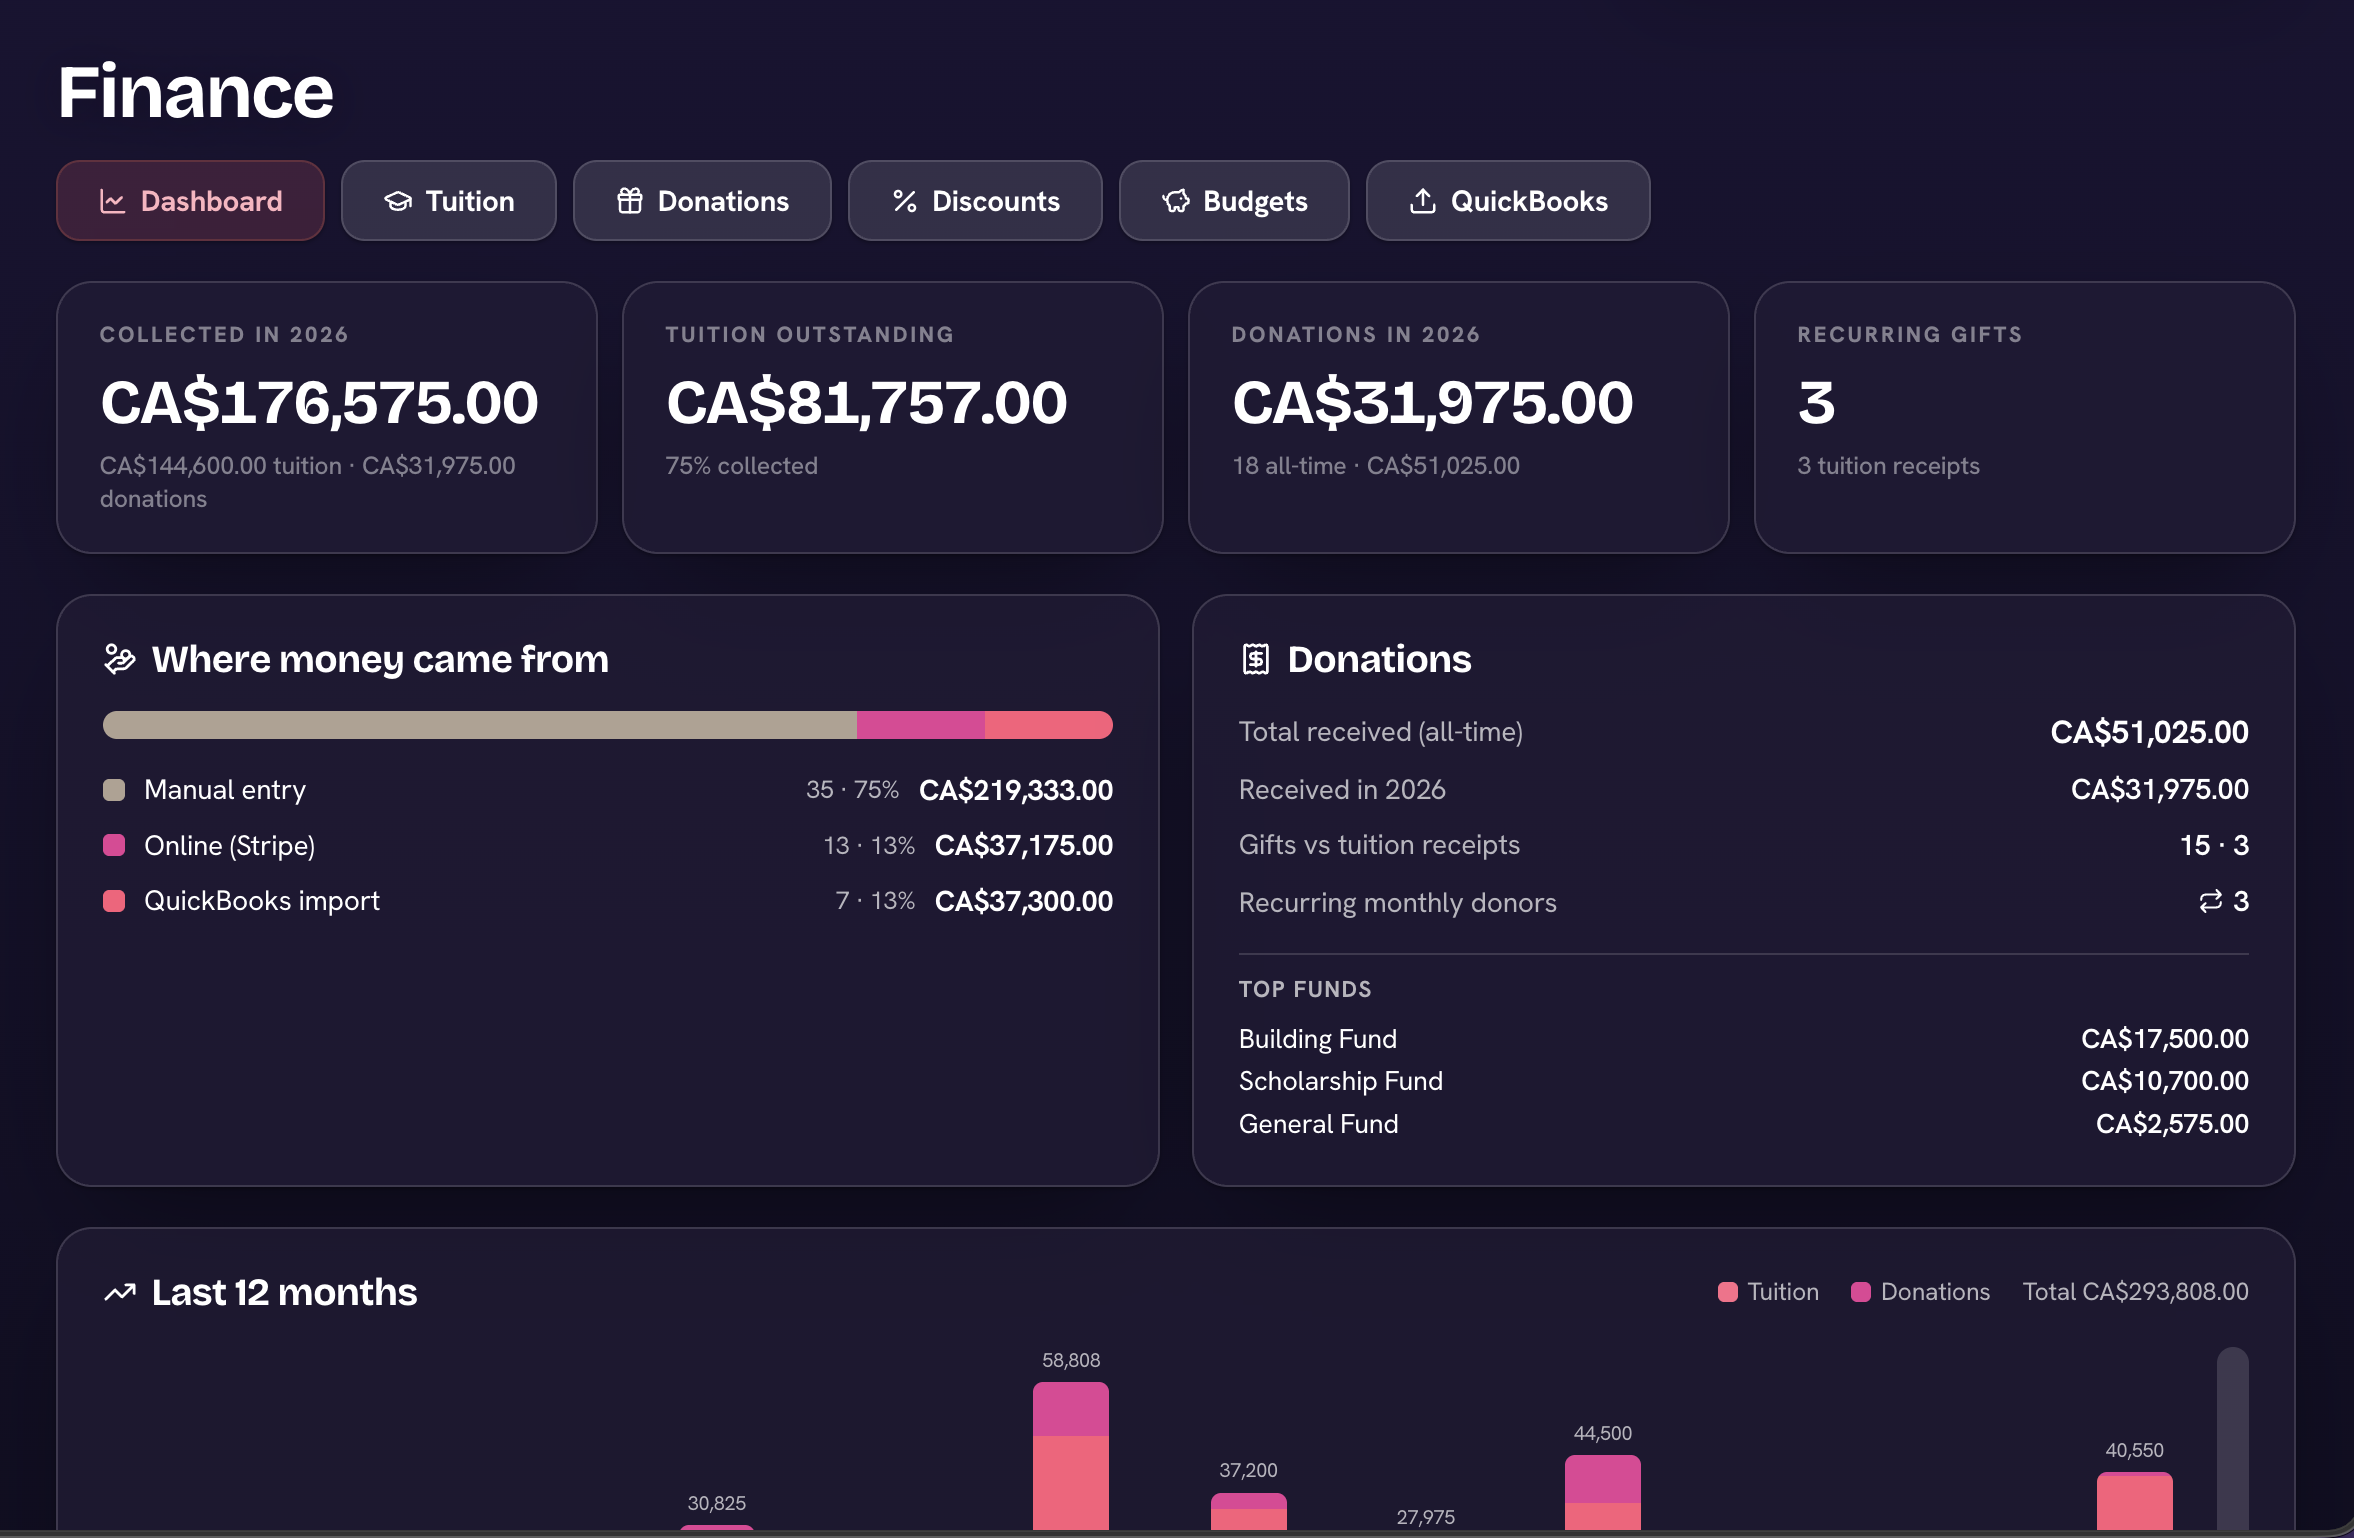Click the Manual entry row label
Screen dimensions: 2354x1538
225,790
